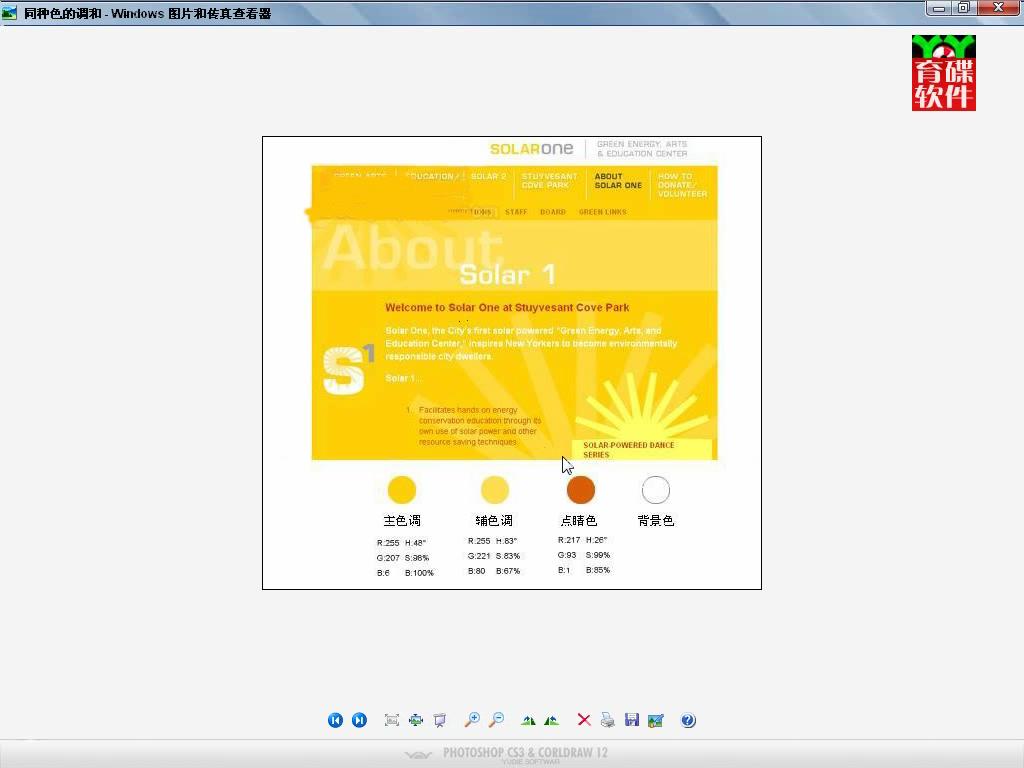The image size is (1024, 768).
Task: Click the 主色调 label
Action: click(402, 520)
